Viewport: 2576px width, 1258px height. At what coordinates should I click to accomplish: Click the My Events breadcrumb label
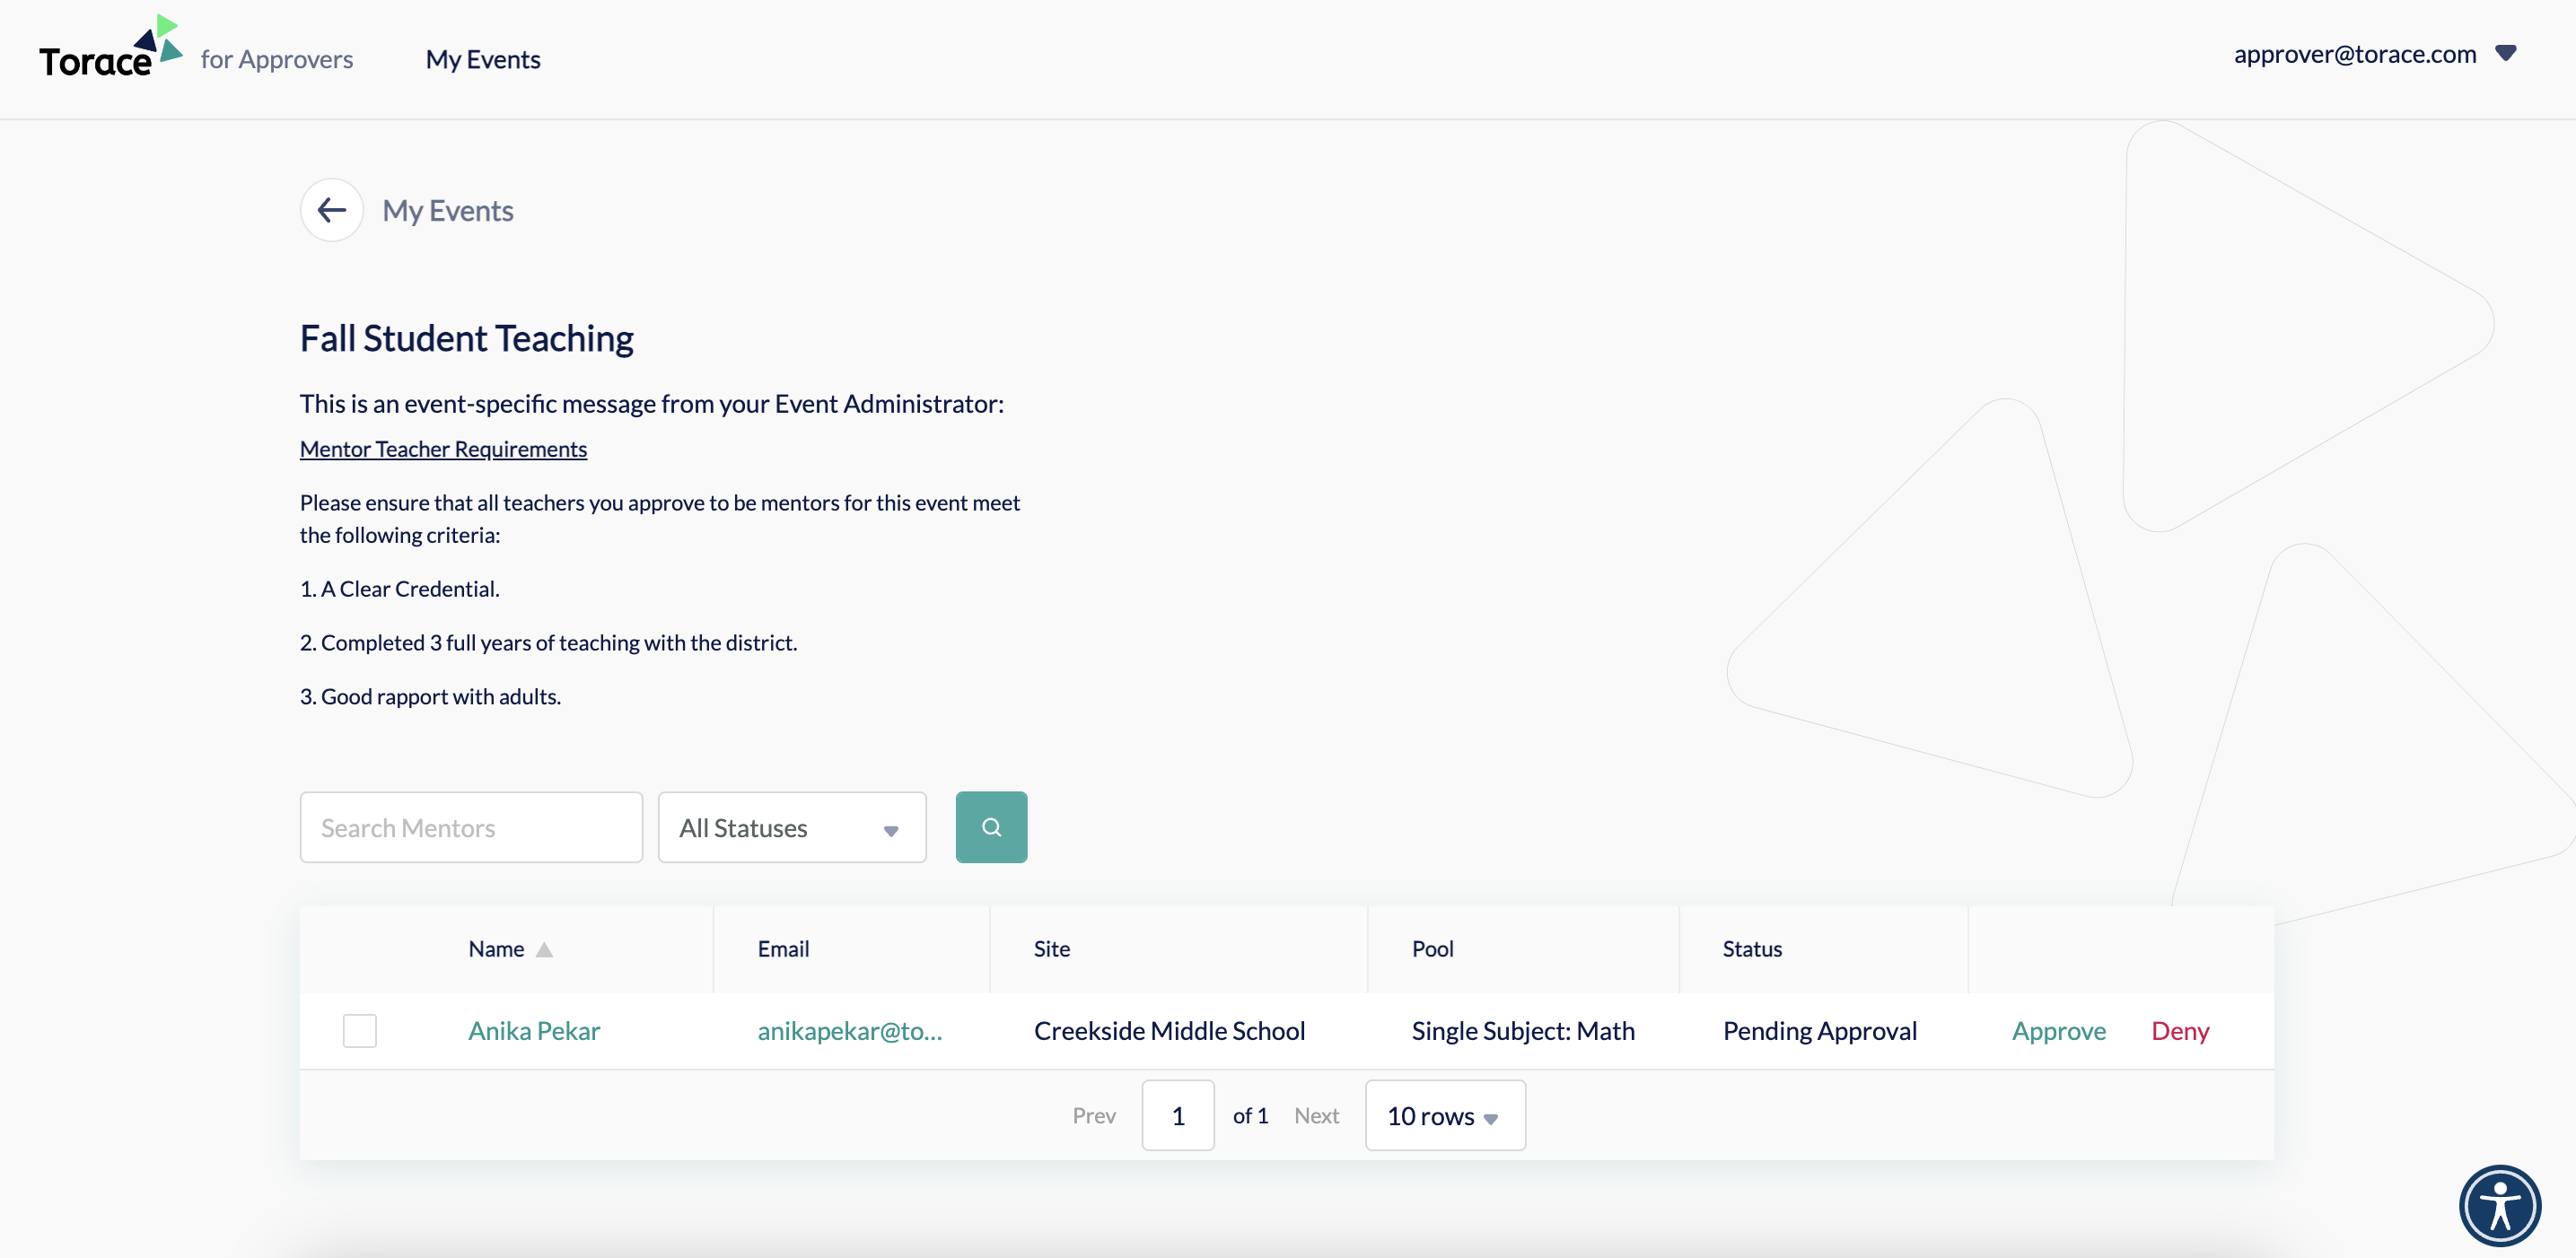click(447, 210)
